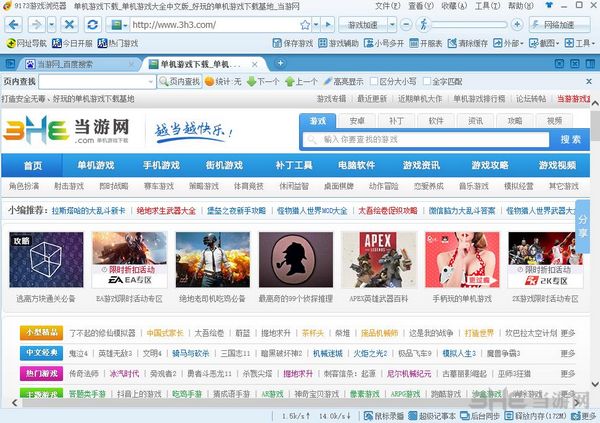Click the 页内查找 find button
This screenshot has width=600, height=423.
(180, 82)
